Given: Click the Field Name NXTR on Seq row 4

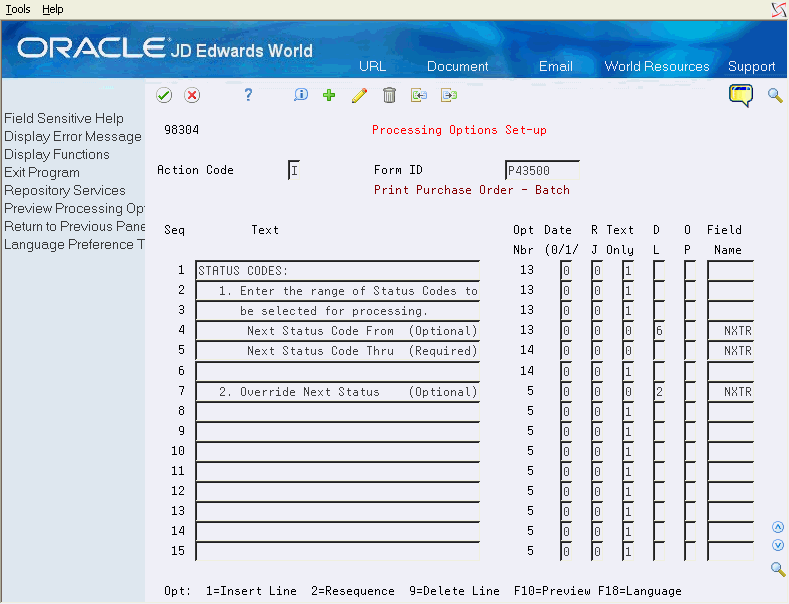Looking at the screenshot, I should tap(731, 331).
